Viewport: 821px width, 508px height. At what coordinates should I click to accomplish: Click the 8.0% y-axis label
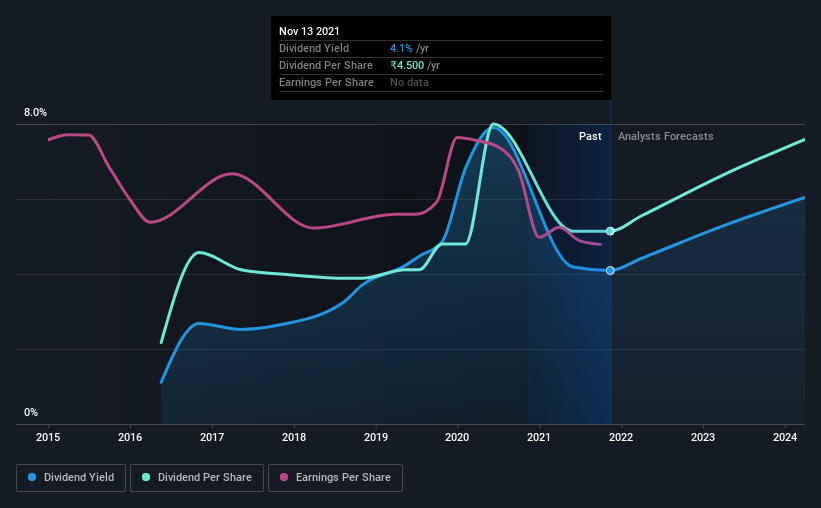pyautogui.click(x=35, y=113)
